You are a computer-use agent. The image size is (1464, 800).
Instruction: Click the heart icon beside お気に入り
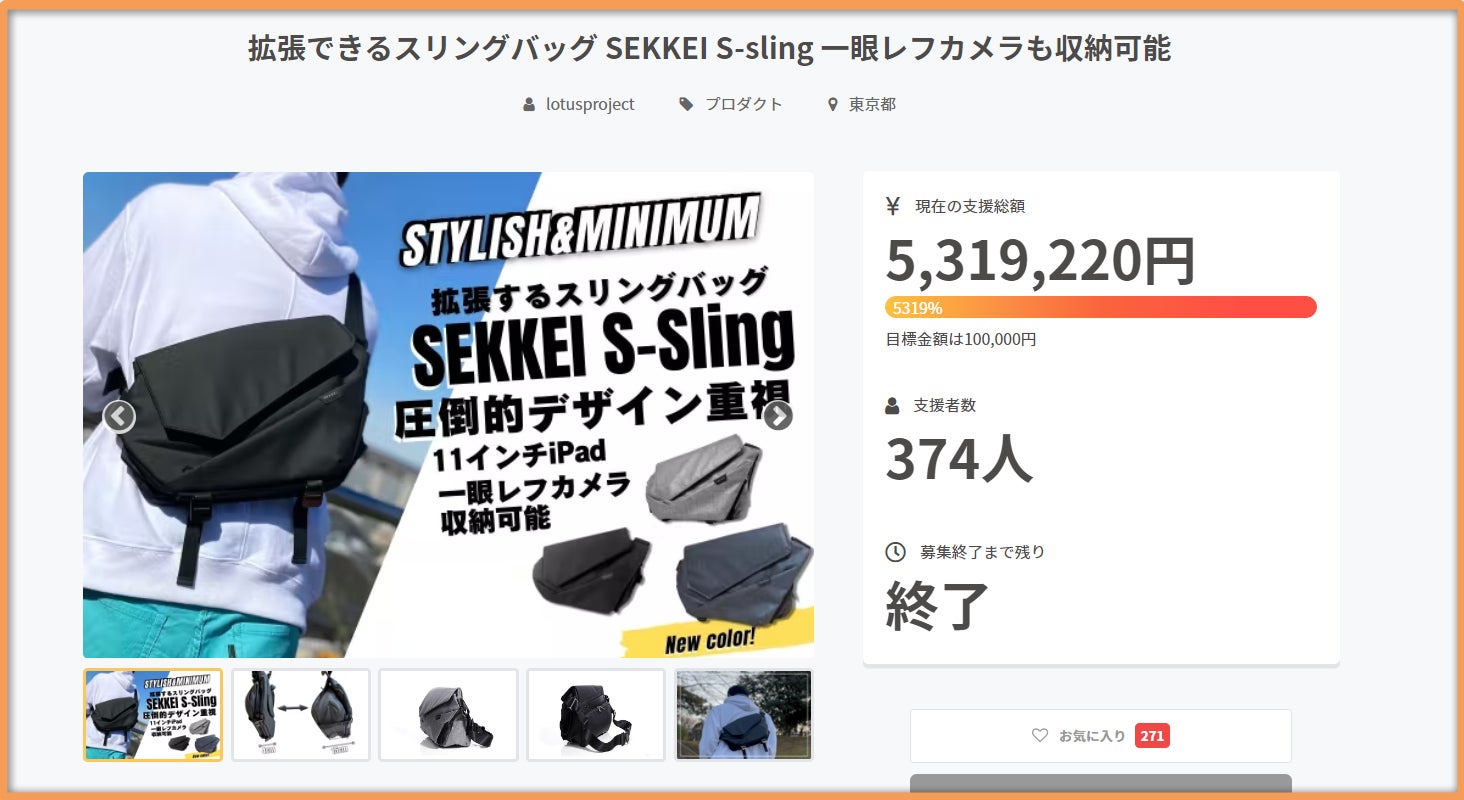[1040, 735]
